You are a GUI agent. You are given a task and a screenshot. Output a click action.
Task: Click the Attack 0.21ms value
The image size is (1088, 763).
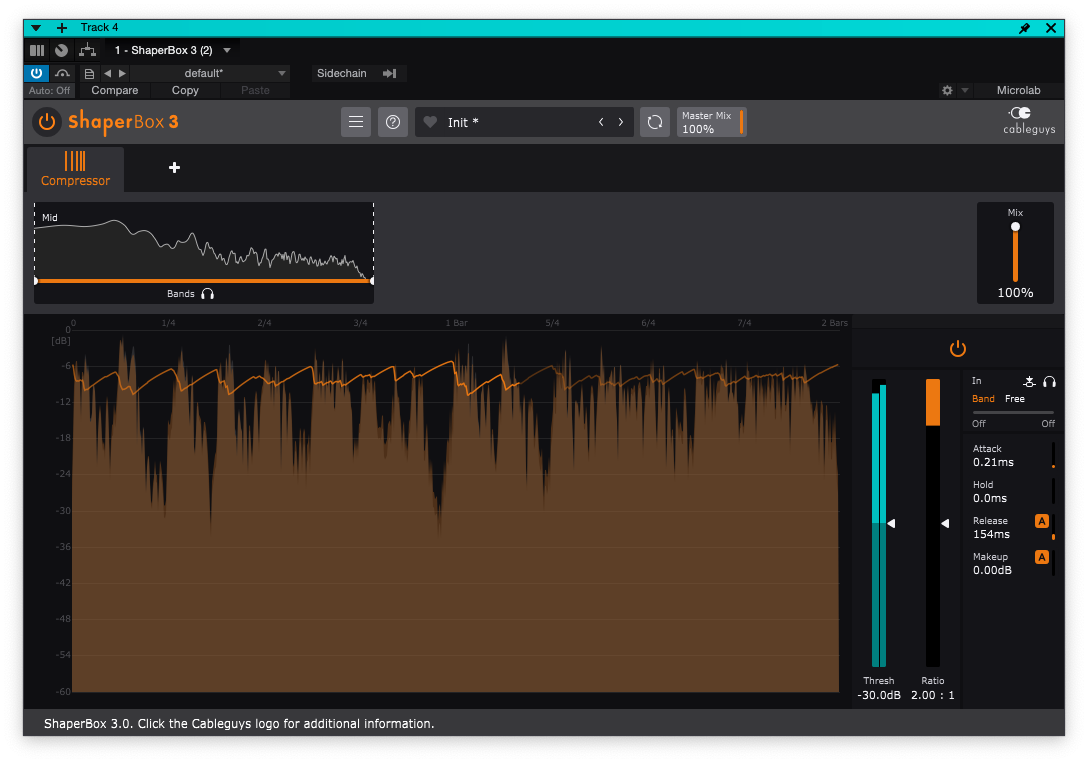993,463
